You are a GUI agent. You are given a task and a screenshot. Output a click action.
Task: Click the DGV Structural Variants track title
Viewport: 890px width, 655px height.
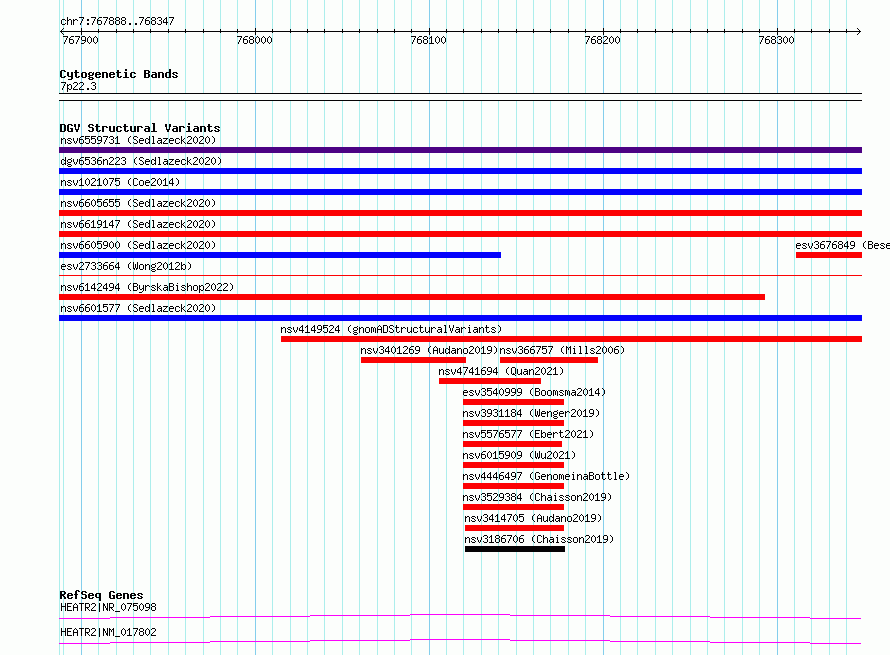[140, 128]
